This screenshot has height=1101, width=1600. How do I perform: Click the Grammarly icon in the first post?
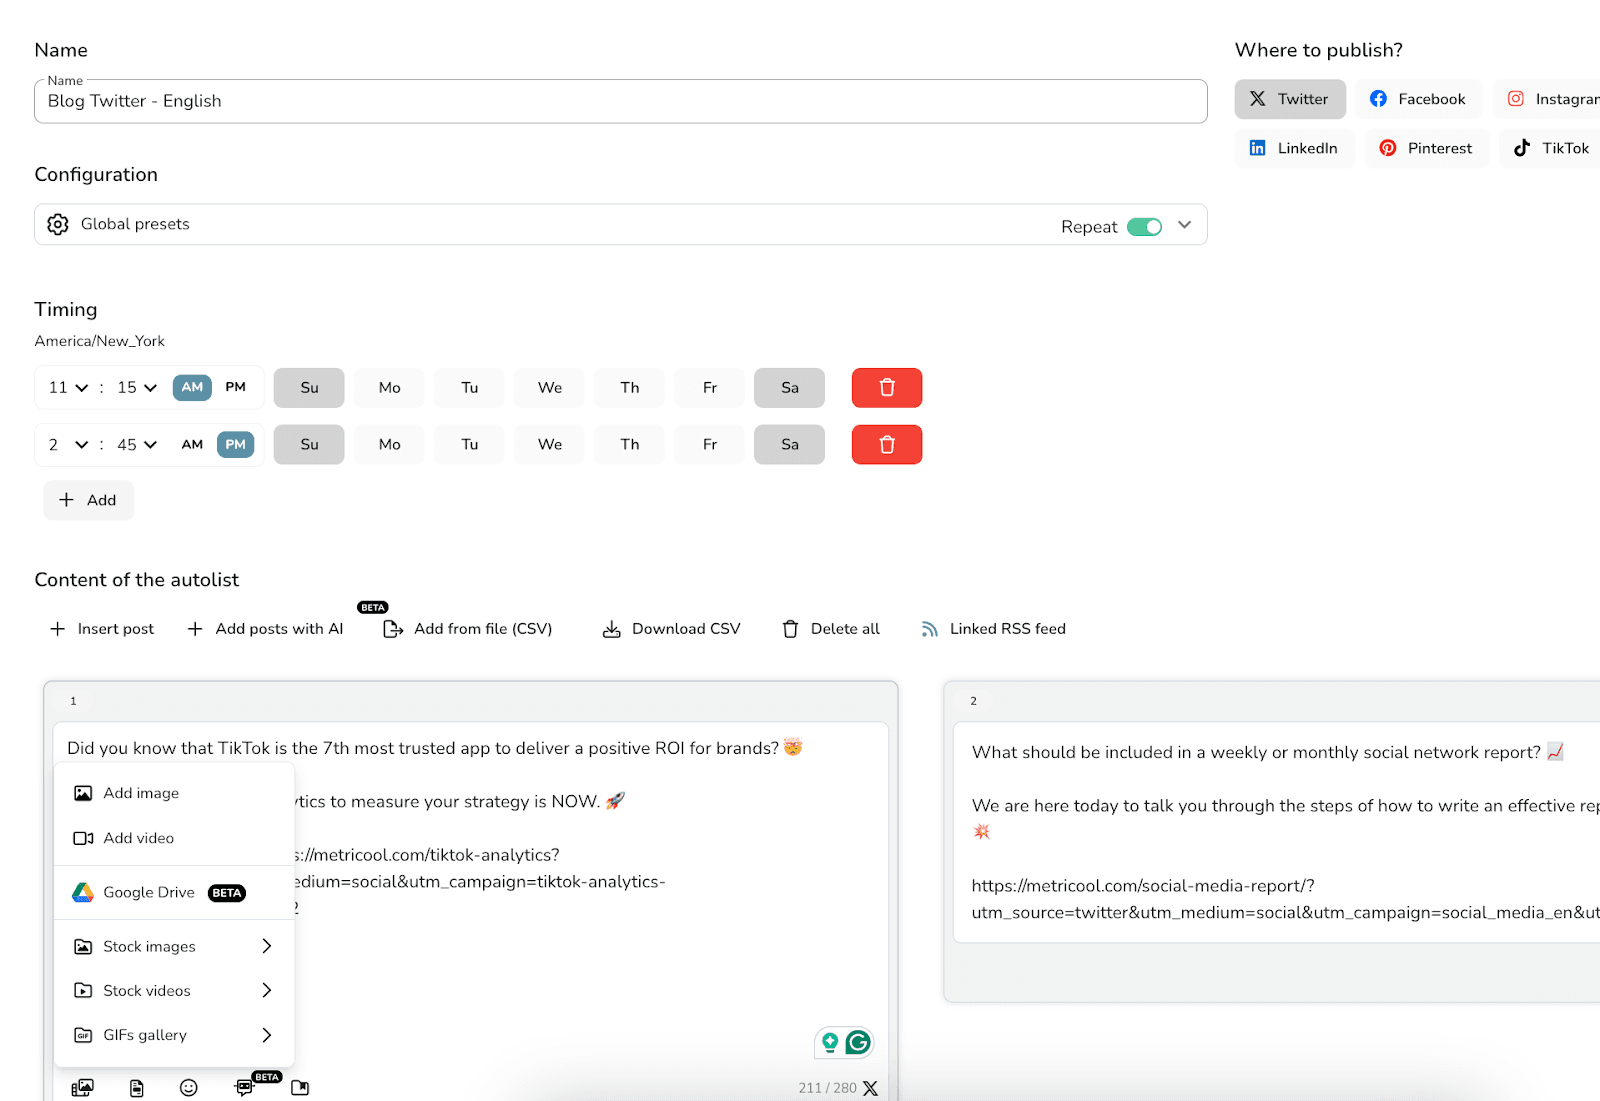[857, 1042]
